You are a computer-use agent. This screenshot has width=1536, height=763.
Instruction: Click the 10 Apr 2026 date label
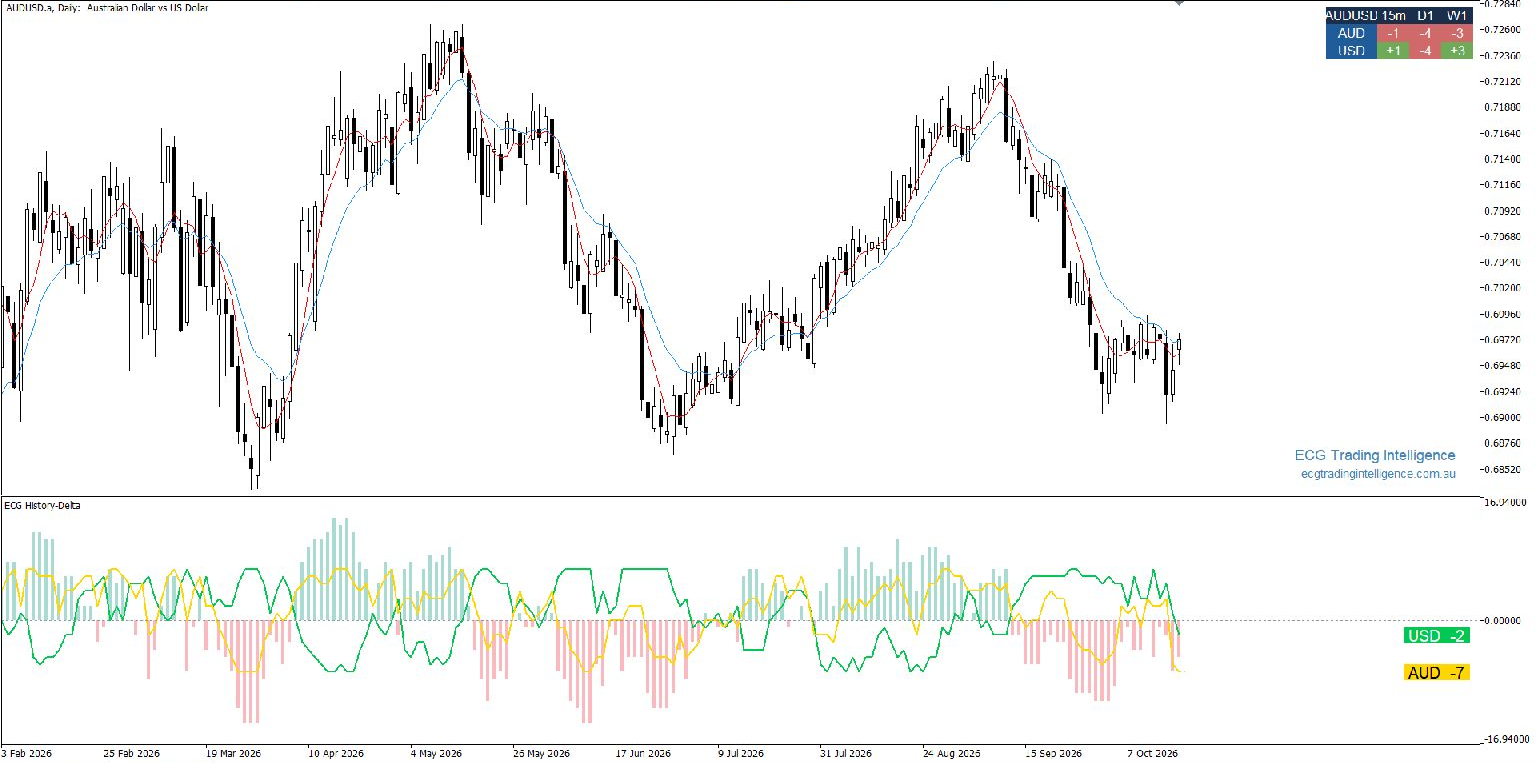pyautogui.click(x=336, y=753)
